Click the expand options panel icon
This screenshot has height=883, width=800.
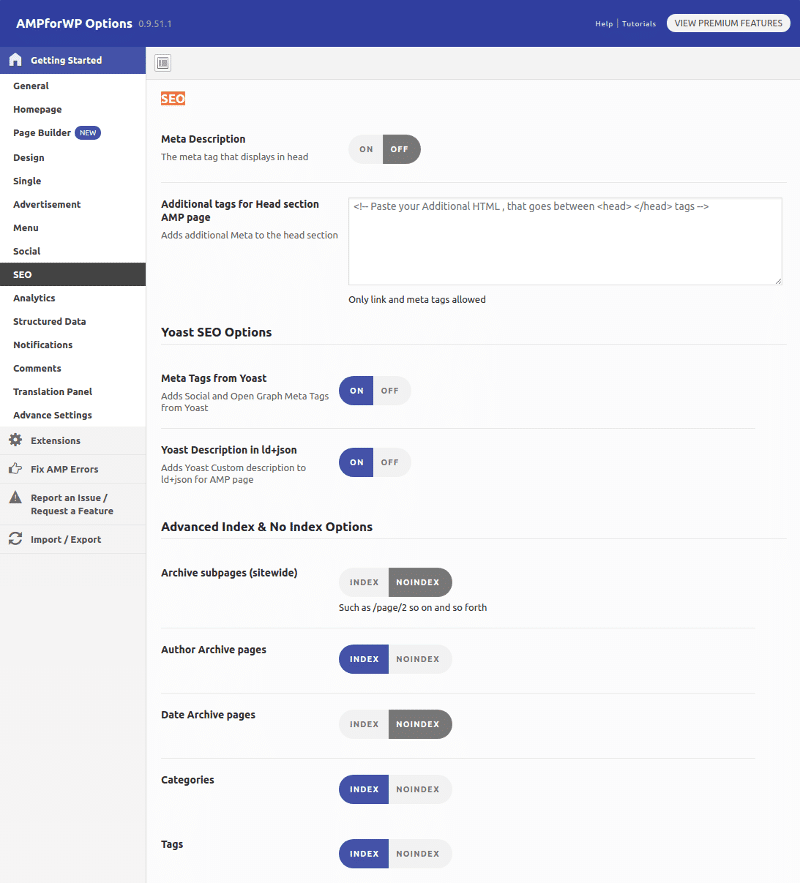163,63
